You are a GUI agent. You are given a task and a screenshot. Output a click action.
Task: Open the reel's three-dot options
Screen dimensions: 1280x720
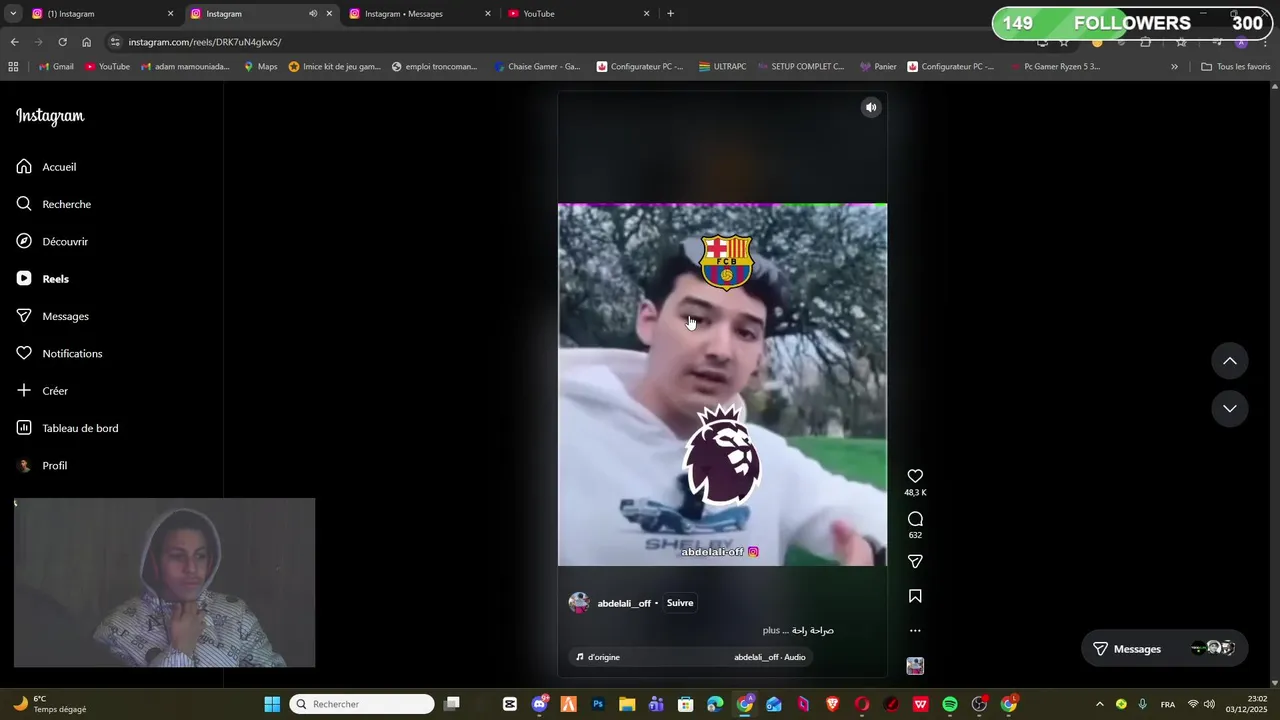(915, 631)
